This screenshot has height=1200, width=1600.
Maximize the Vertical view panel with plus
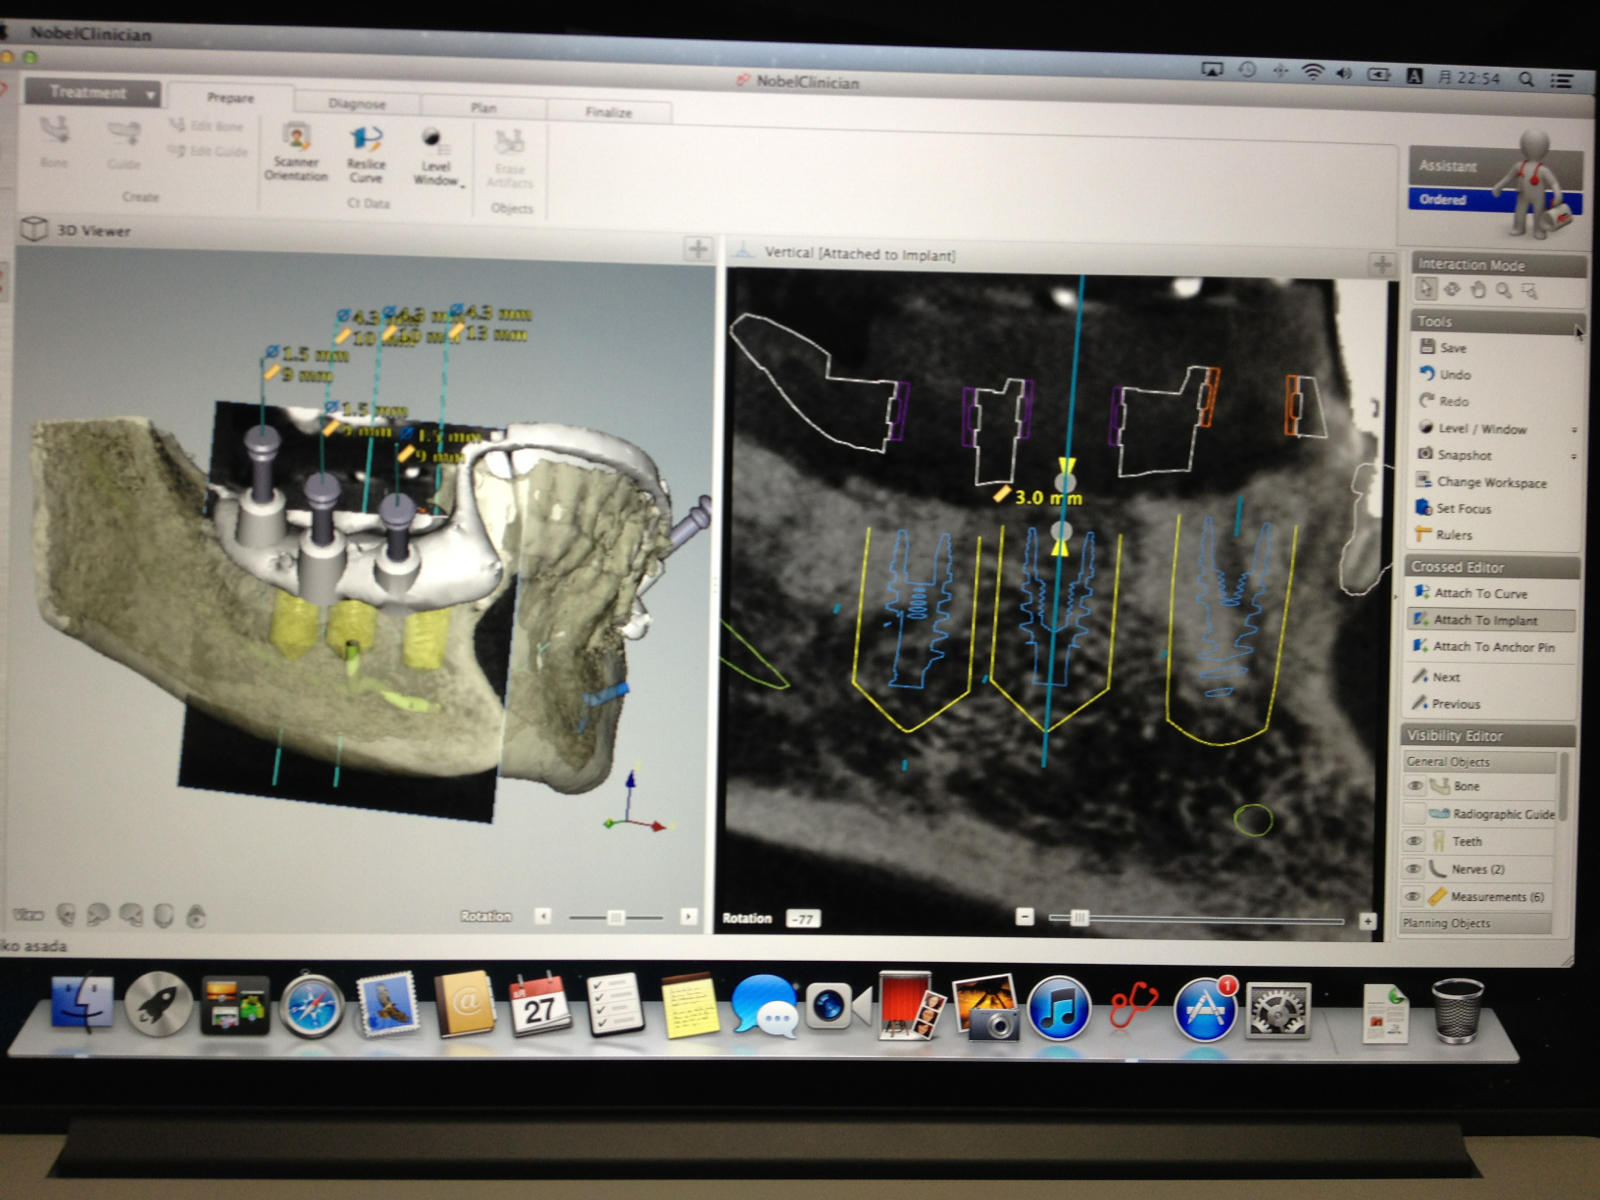(1382, 264)
